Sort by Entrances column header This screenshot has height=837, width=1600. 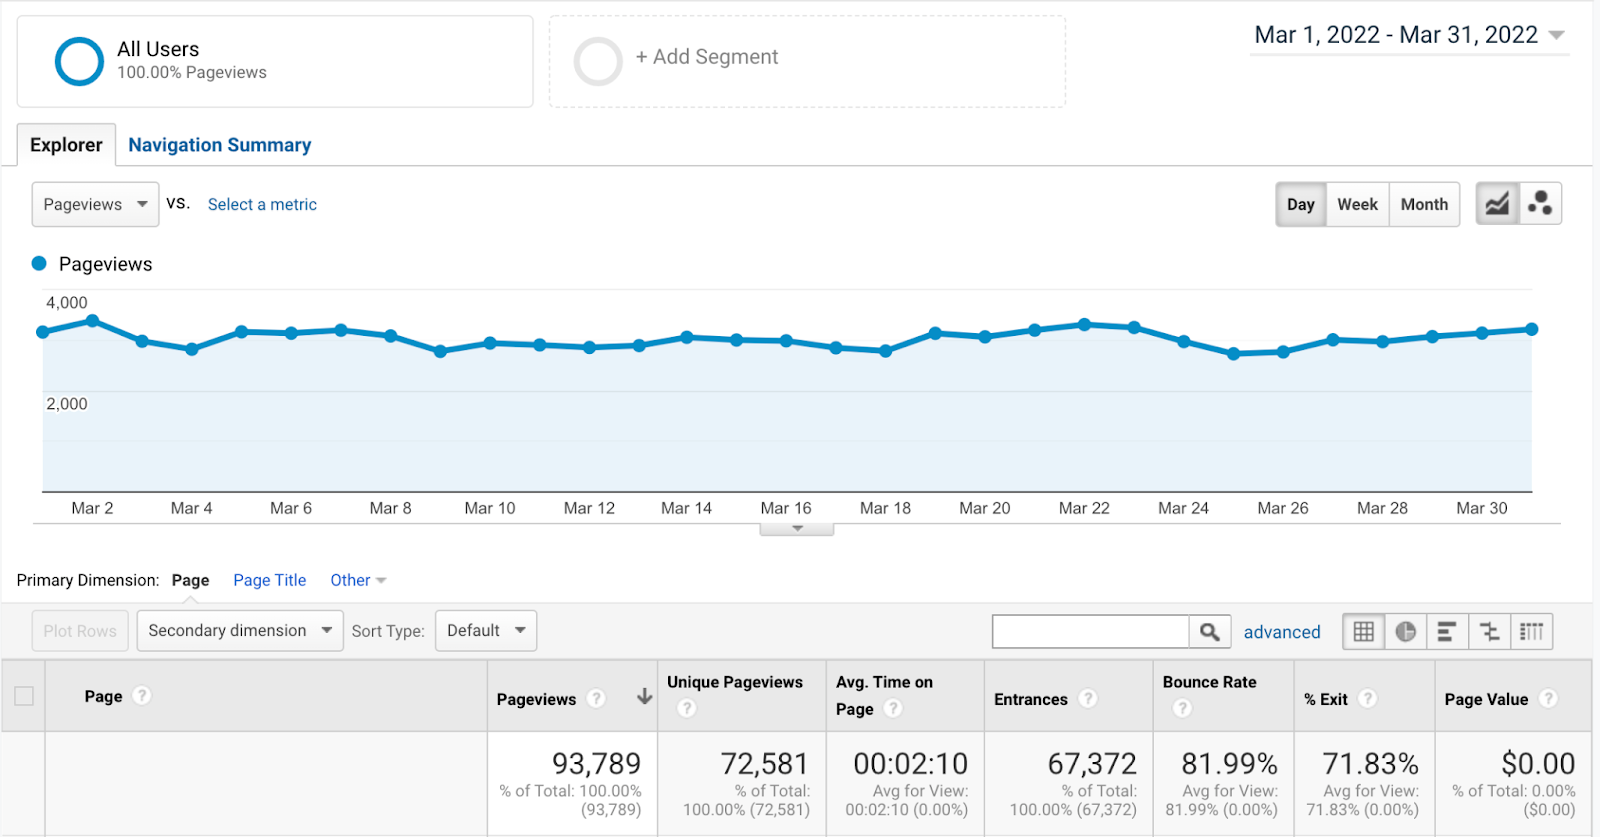click(1031, 699)
